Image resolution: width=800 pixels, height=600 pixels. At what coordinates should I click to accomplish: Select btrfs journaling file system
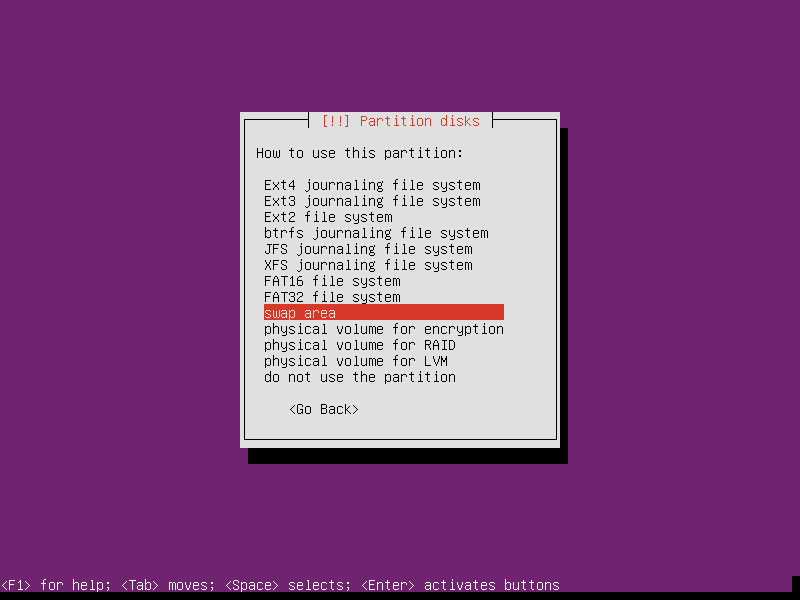click(376, 233)
